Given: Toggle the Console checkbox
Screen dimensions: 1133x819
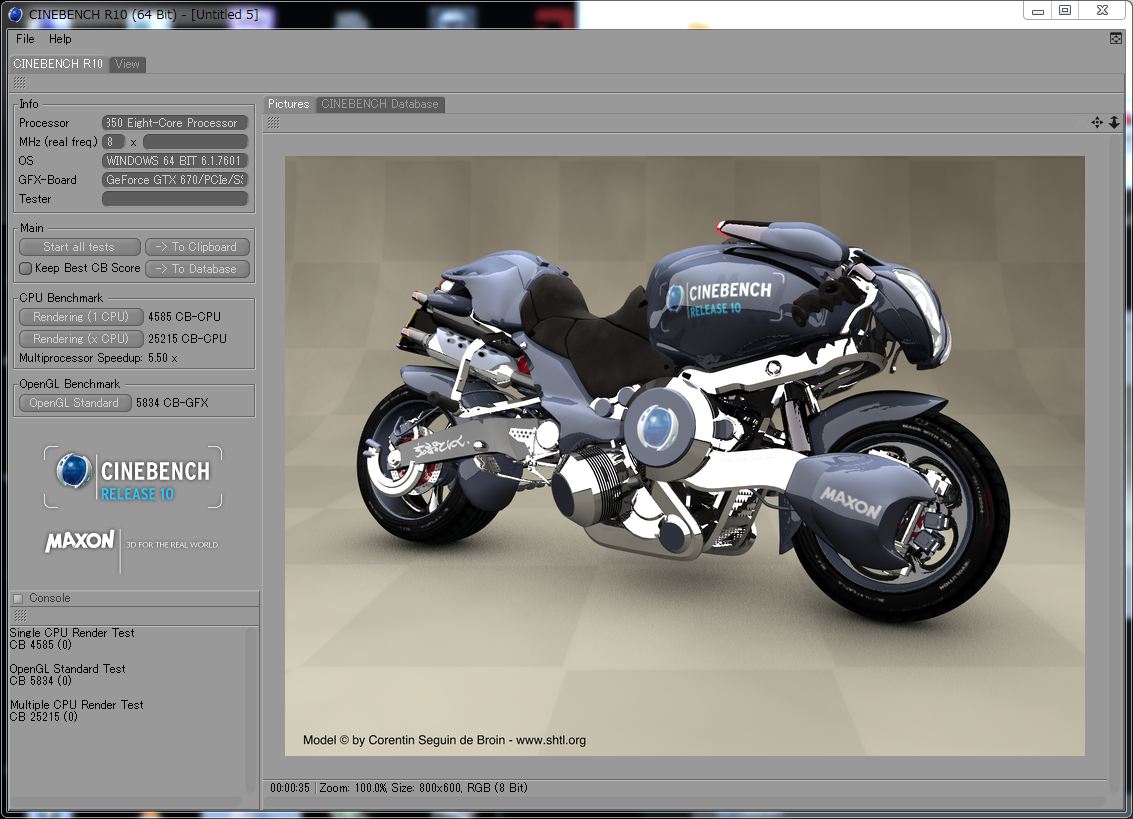Looking at the screenshot, I should (18, 599).
